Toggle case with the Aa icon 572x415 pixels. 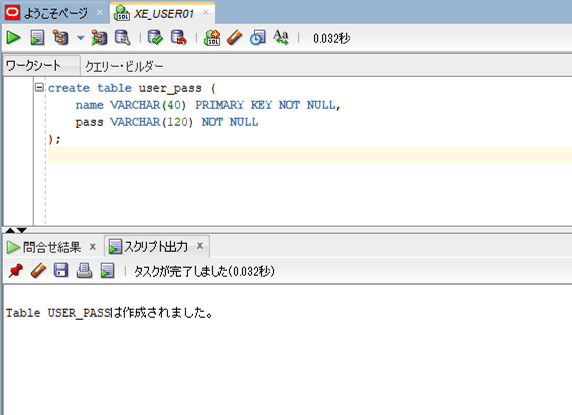[x=281, y=37]
